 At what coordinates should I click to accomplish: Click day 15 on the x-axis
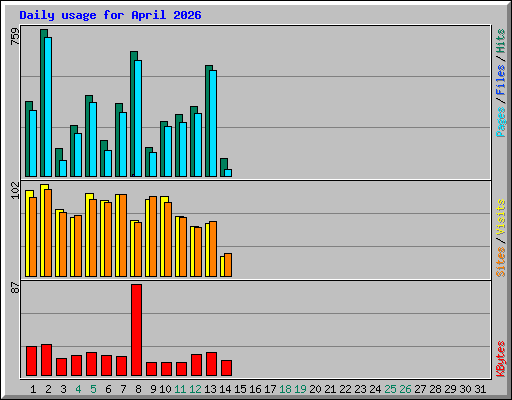[240, 389]
